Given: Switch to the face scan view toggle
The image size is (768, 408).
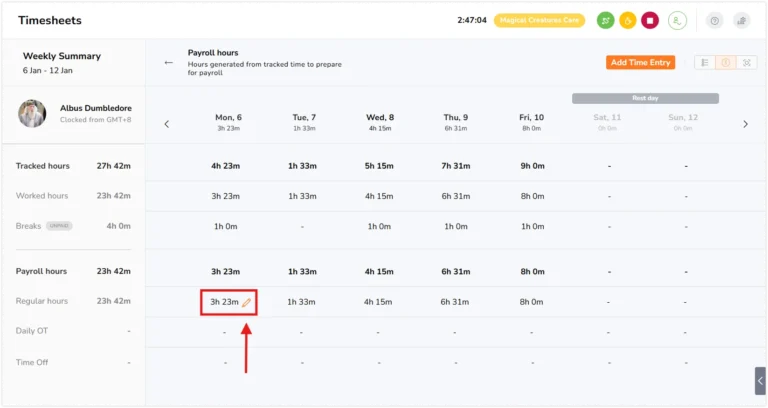Looking at the screenshot, I should click(x=746, y=63).
